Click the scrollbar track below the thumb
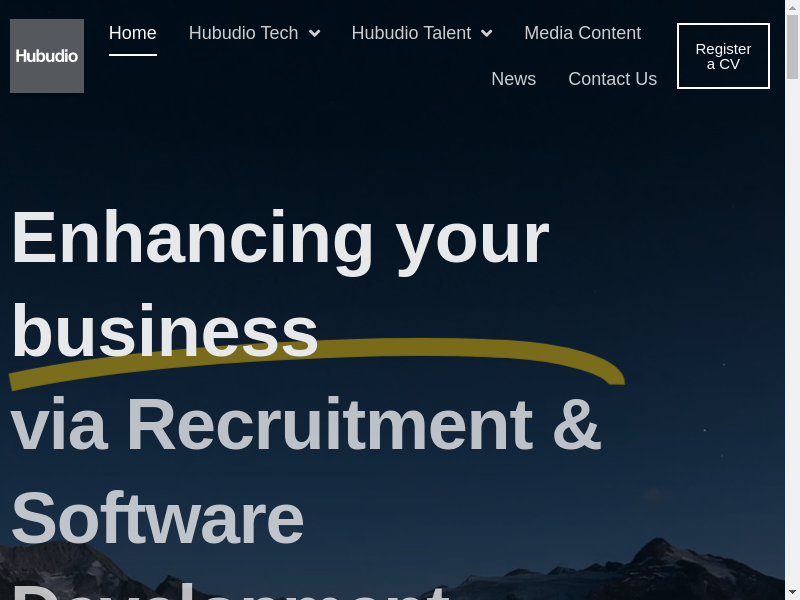 point(792,332)
